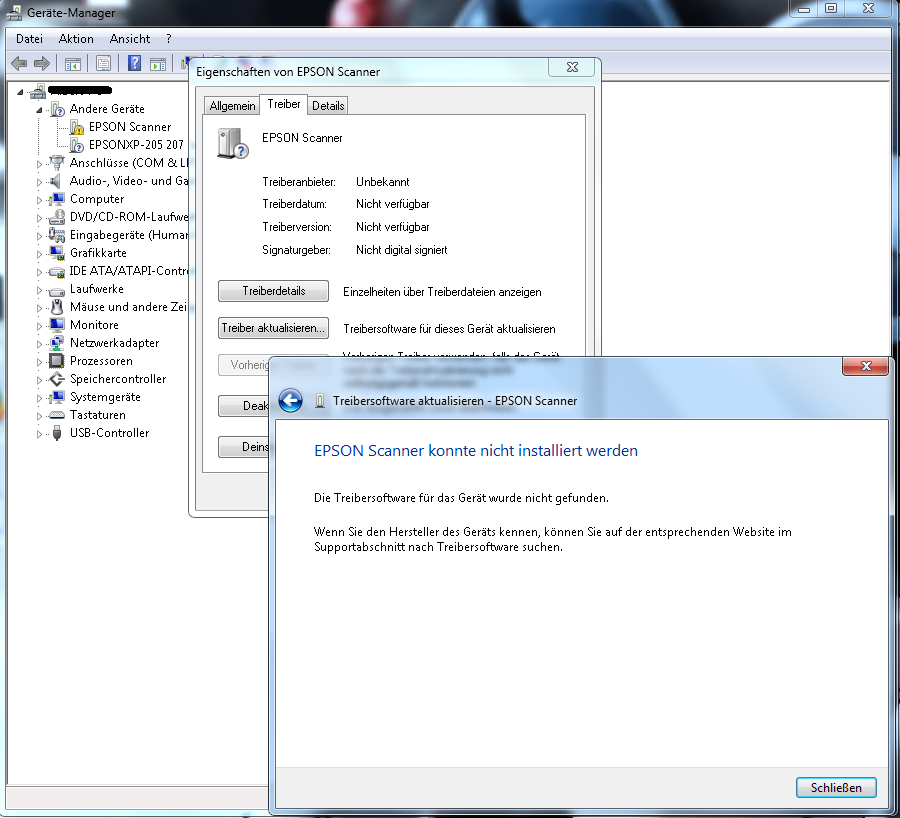Close the EPSON Scanner properties dialog
900x818 pixels.
click(x=572, y=67)
